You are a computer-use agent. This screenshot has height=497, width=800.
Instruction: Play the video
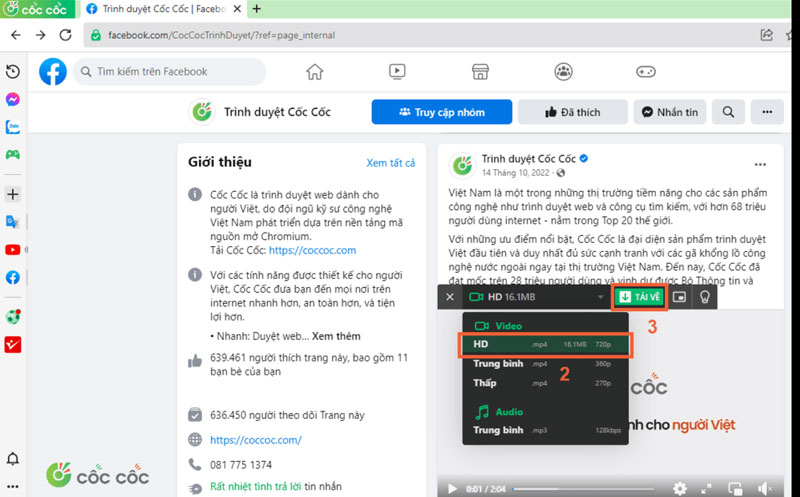click(452, 489)
